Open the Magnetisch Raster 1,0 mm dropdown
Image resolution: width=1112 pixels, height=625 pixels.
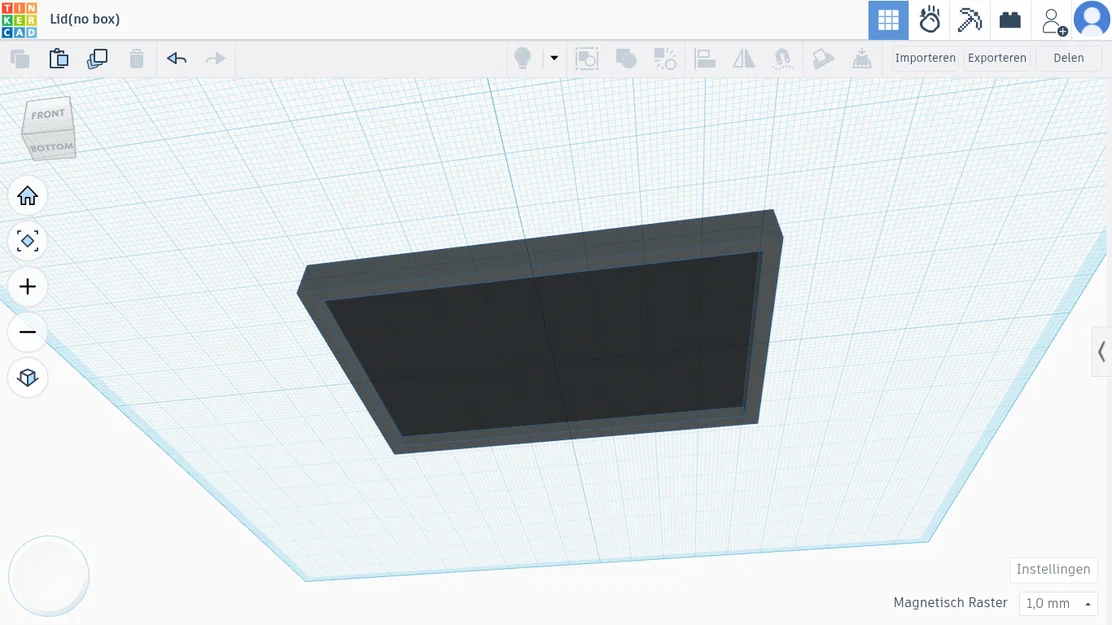pyautogui.click(x=1057, y=604)
